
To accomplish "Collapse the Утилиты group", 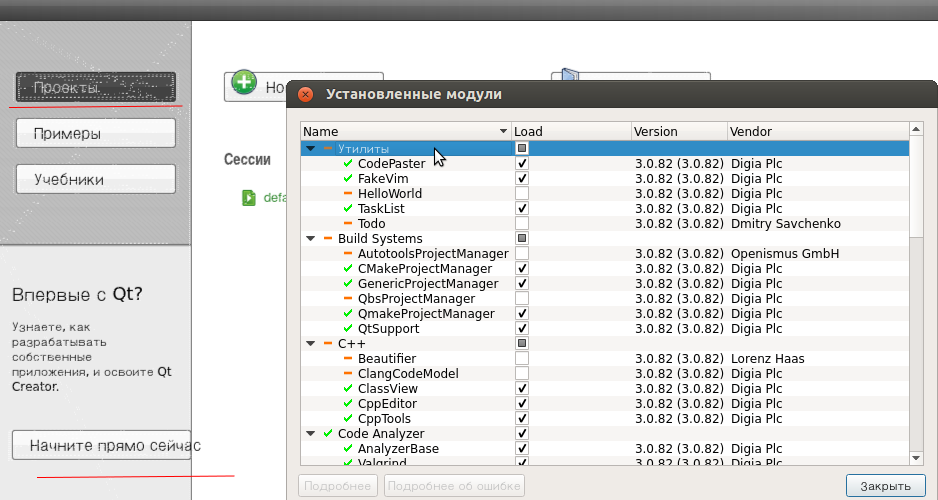I will tap(310, 148).
